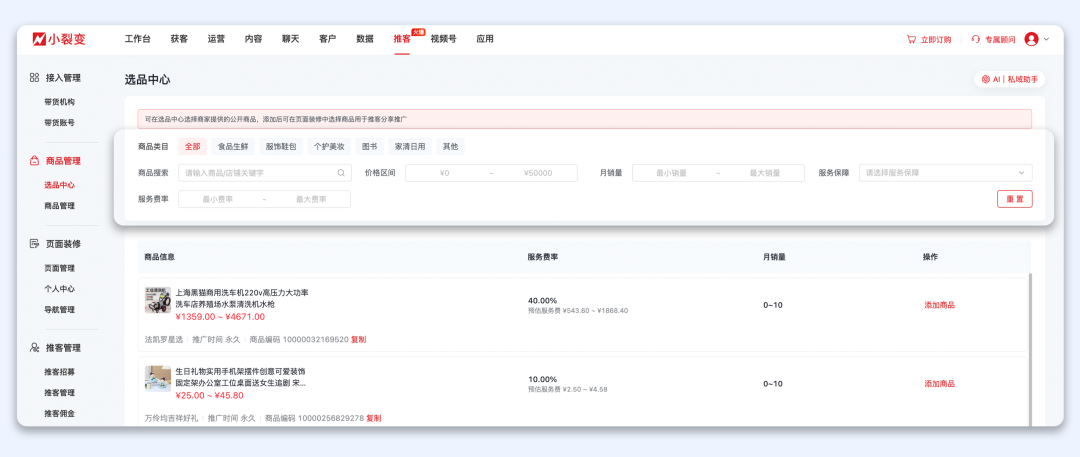
Task: Switch to the 数据 top navigation tab
Action: [x=365, y=39]
